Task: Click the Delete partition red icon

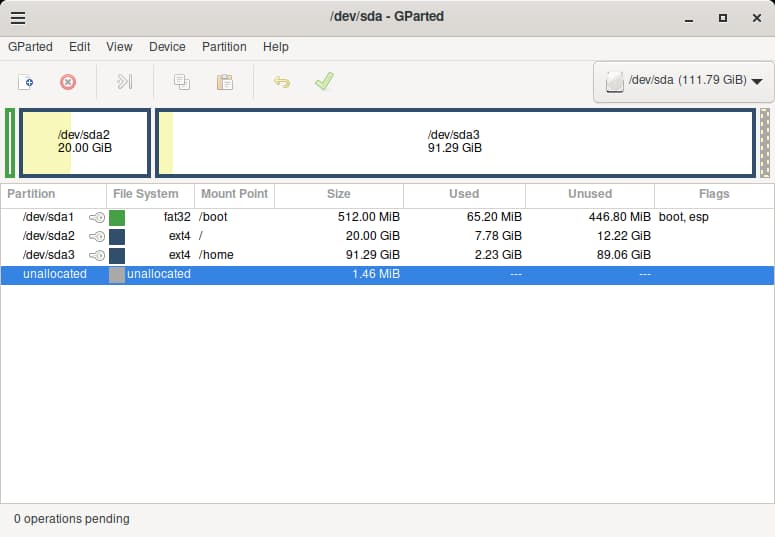Action: click(x=68, y=82)
